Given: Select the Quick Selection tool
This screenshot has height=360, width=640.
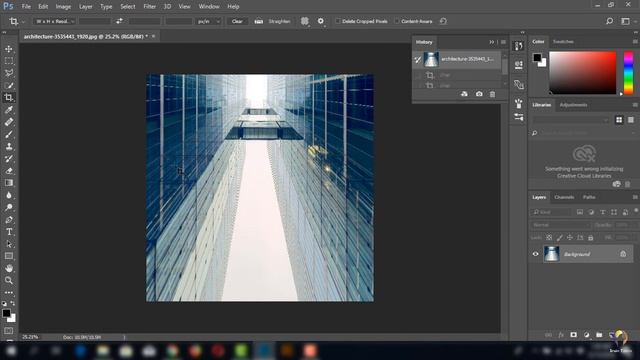Looking at the screenshot, I should tap(9, 85).
